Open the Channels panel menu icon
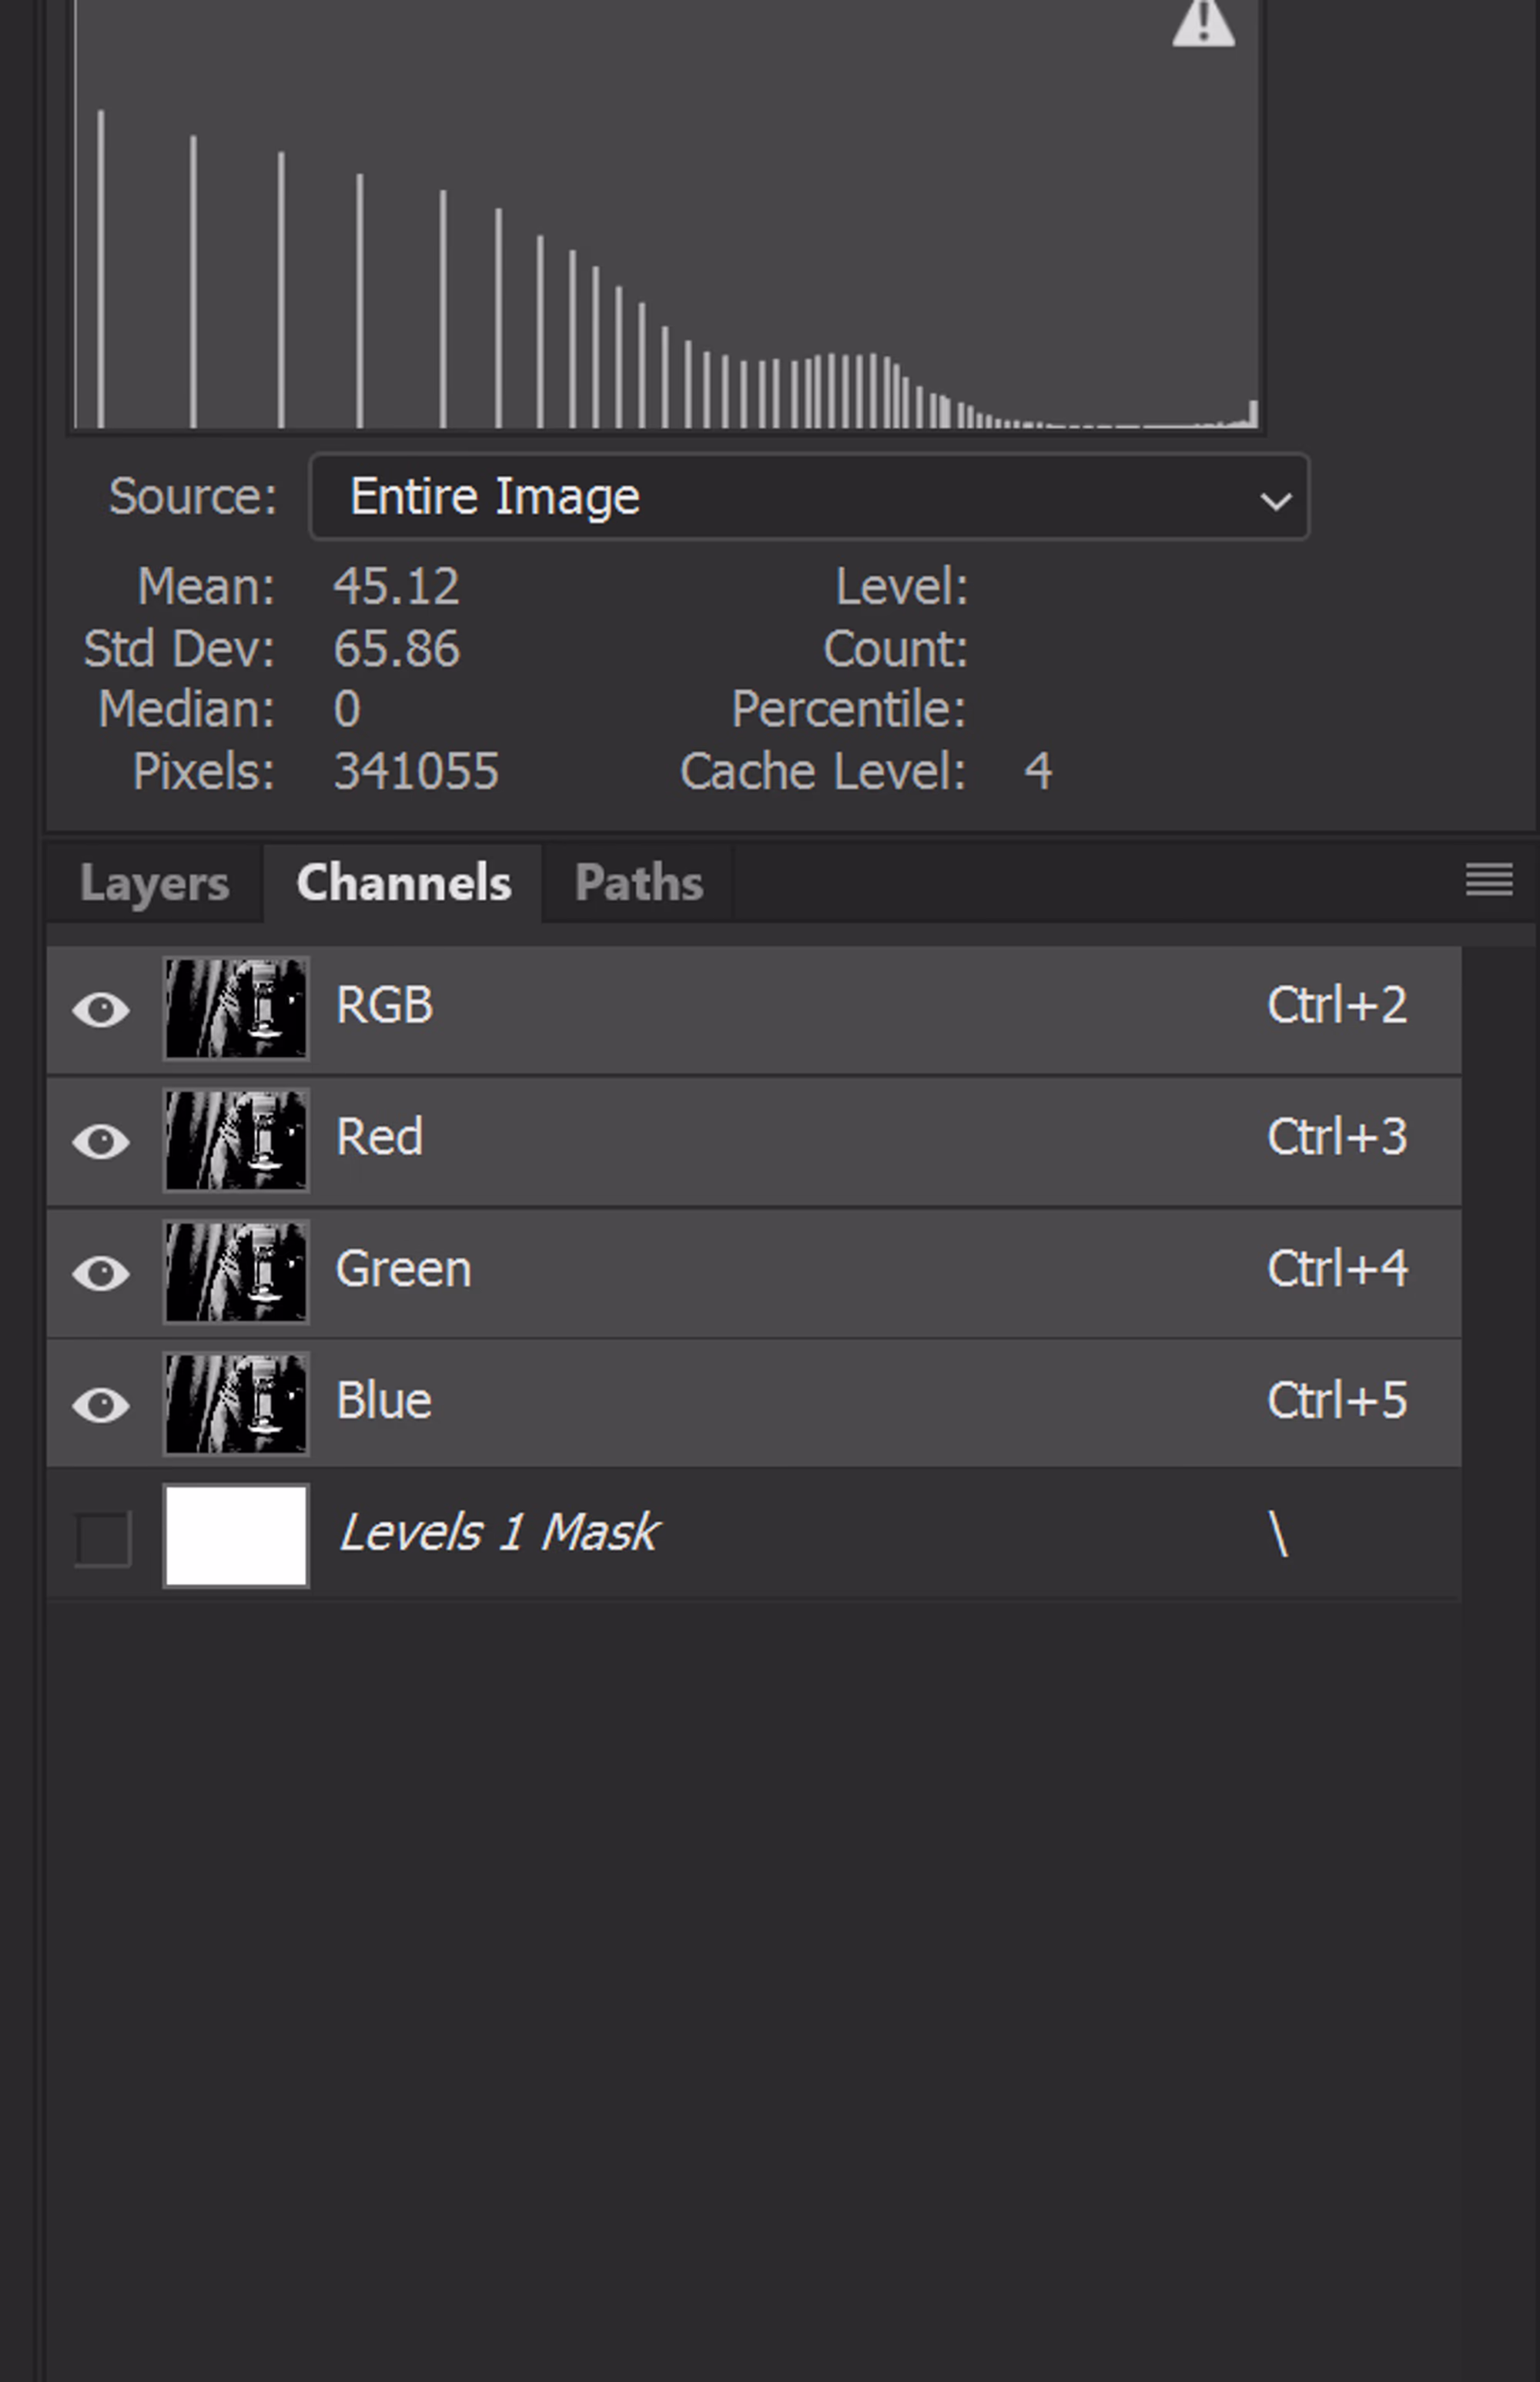This screenshot has width=1540, height=2382. (x=1488, y=880)
